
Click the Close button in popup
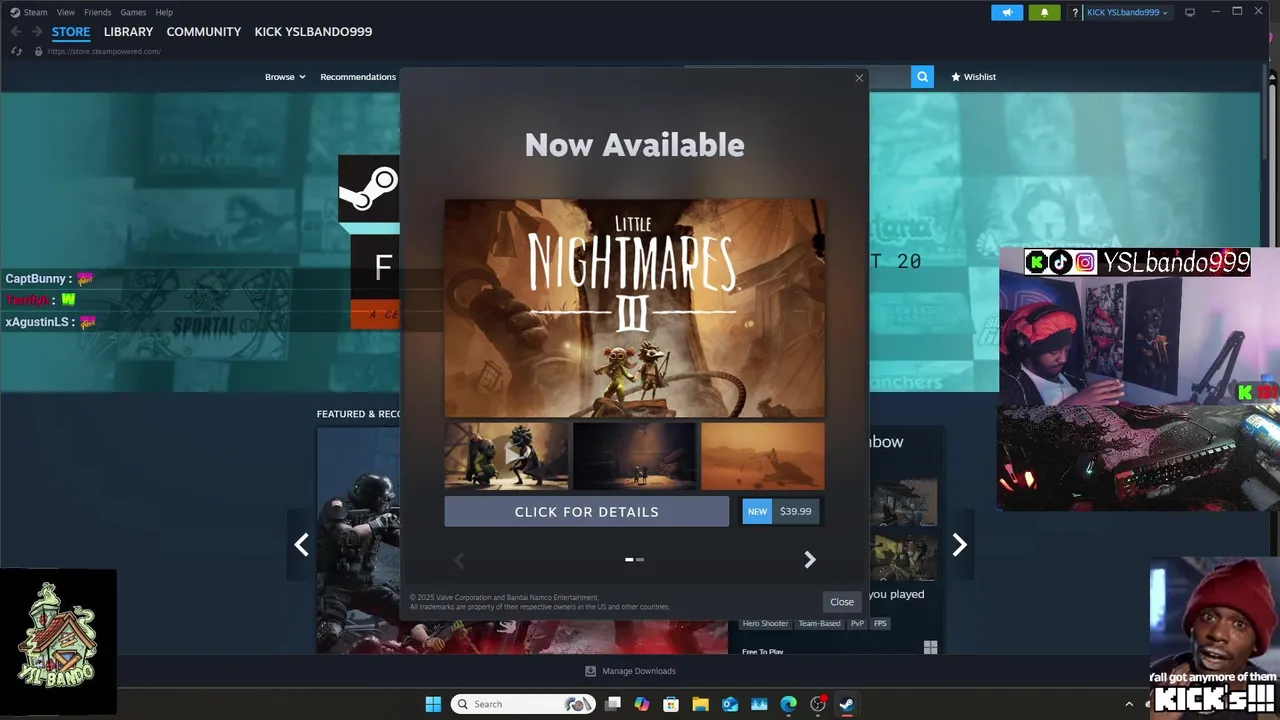coord(842,602)
